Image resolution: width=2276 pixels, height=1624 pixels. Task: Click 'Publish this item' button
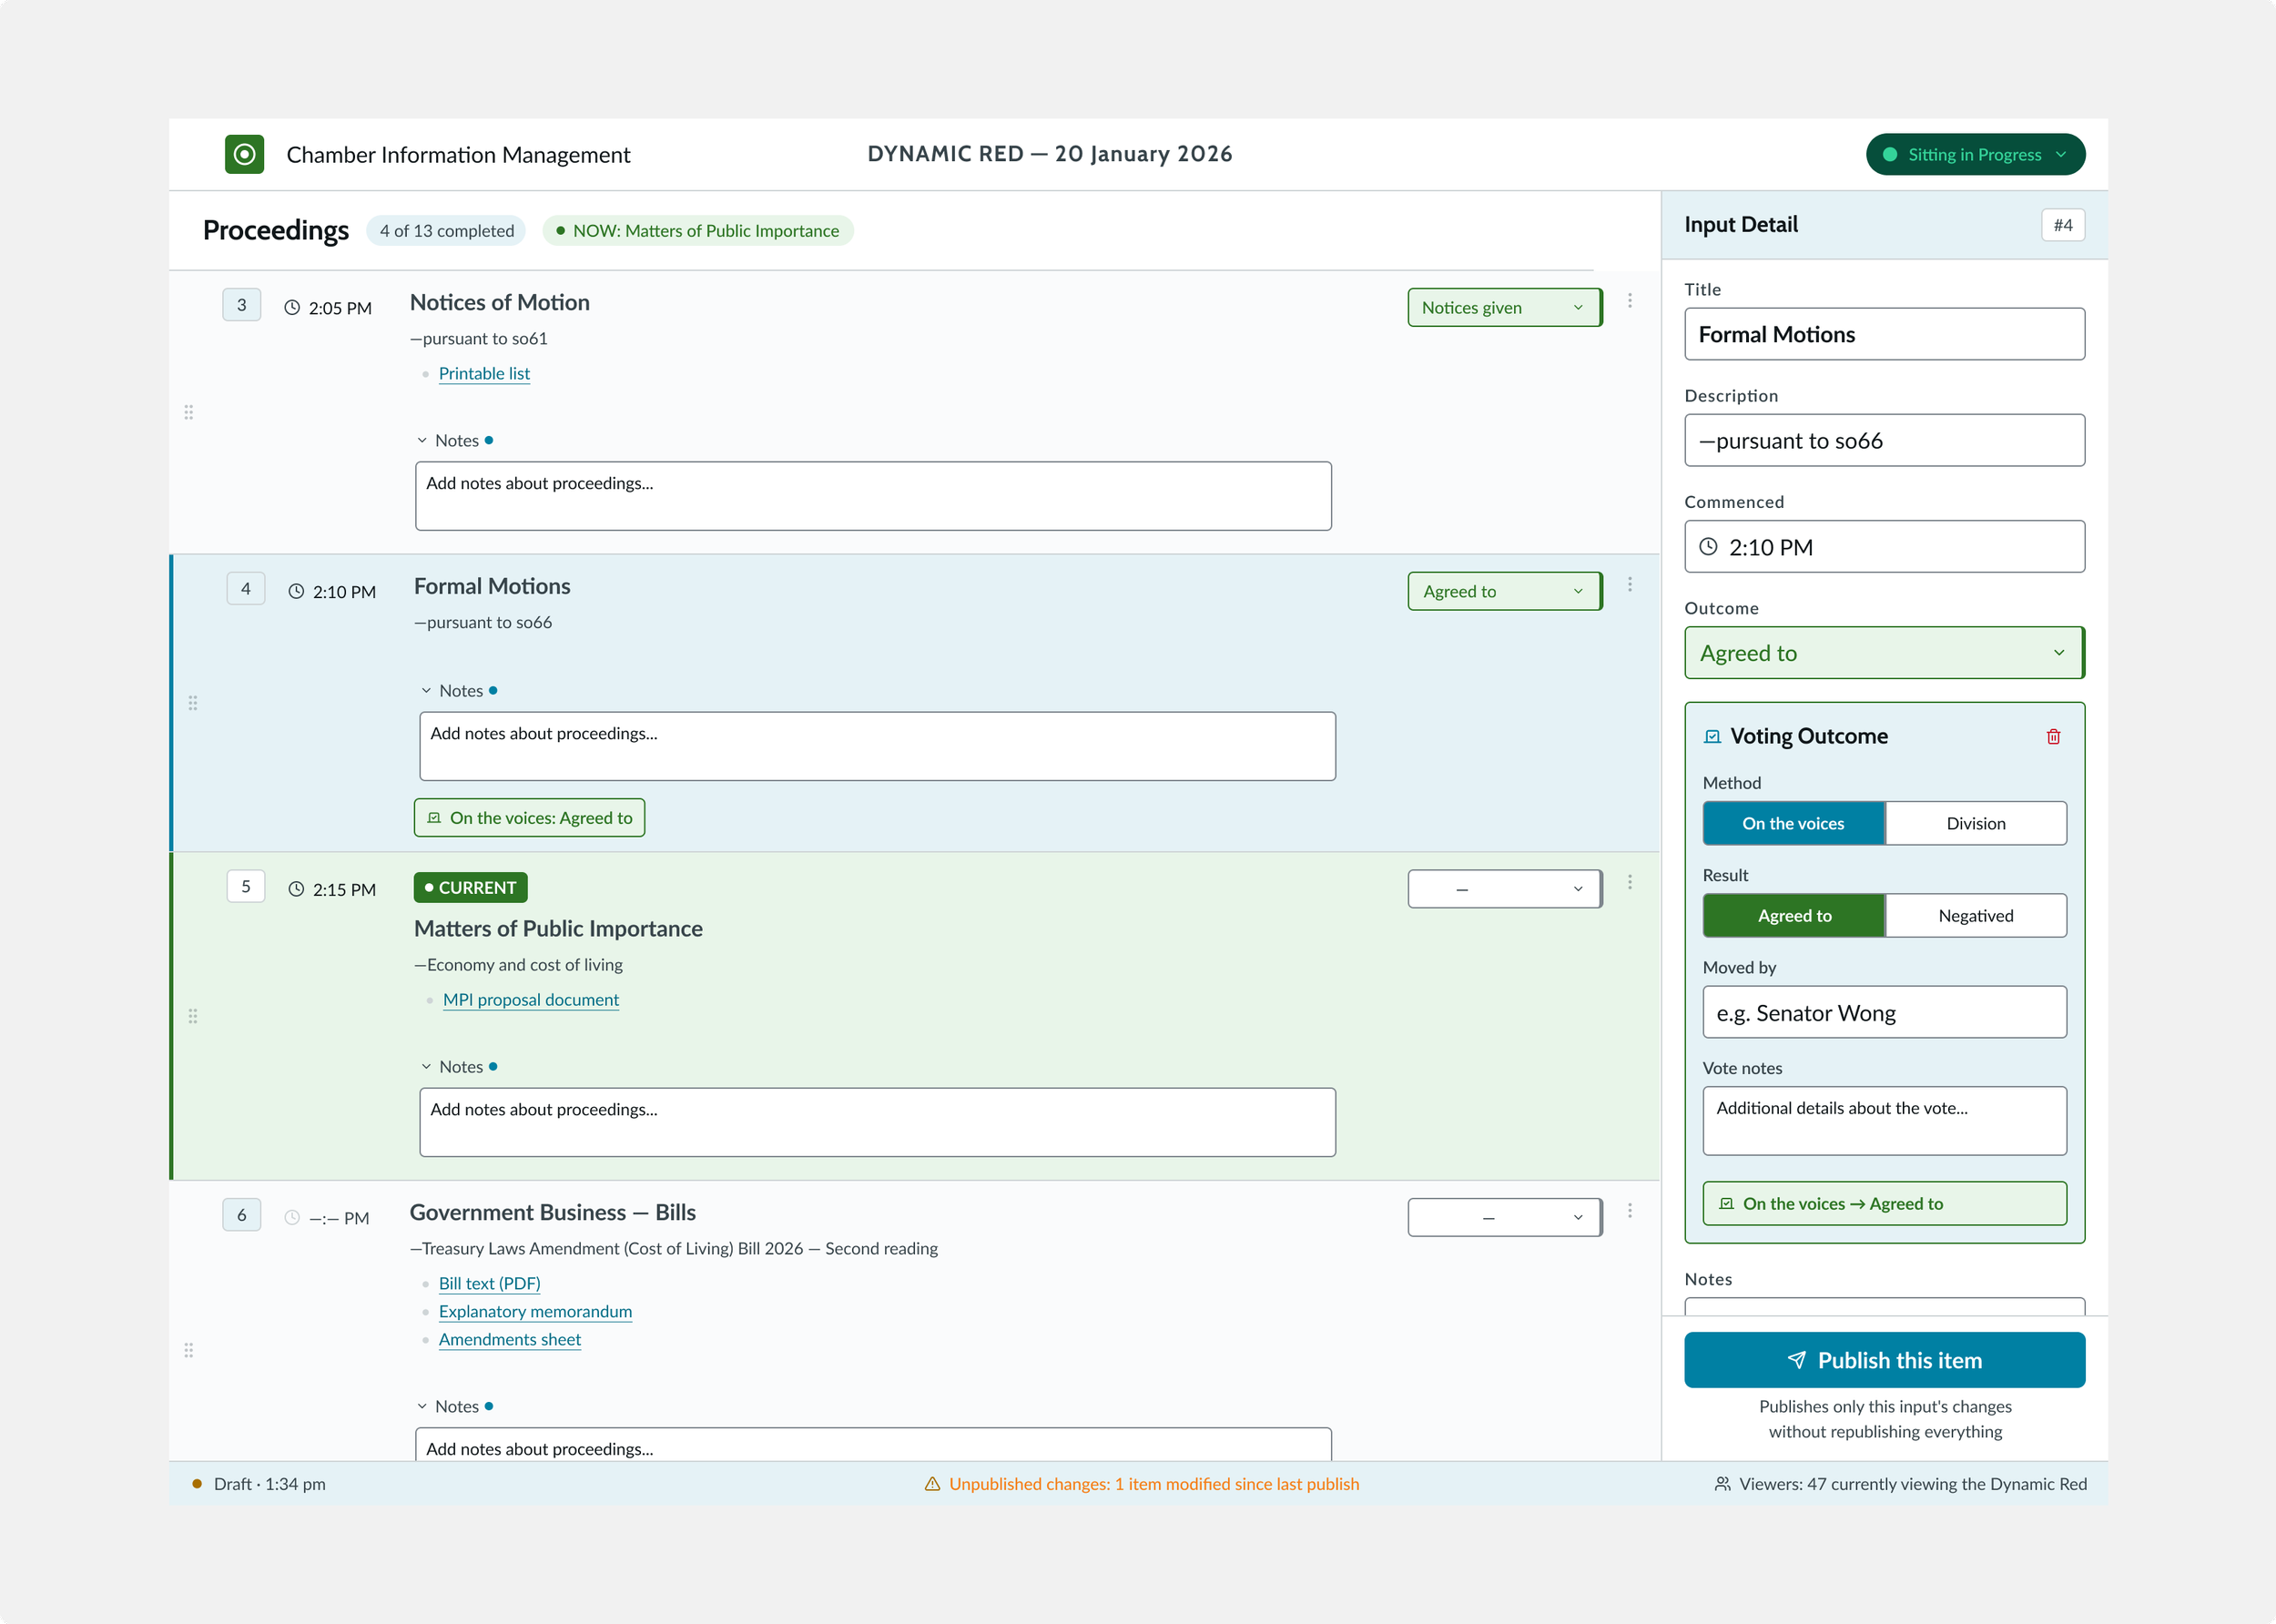coord(1884,1360)
